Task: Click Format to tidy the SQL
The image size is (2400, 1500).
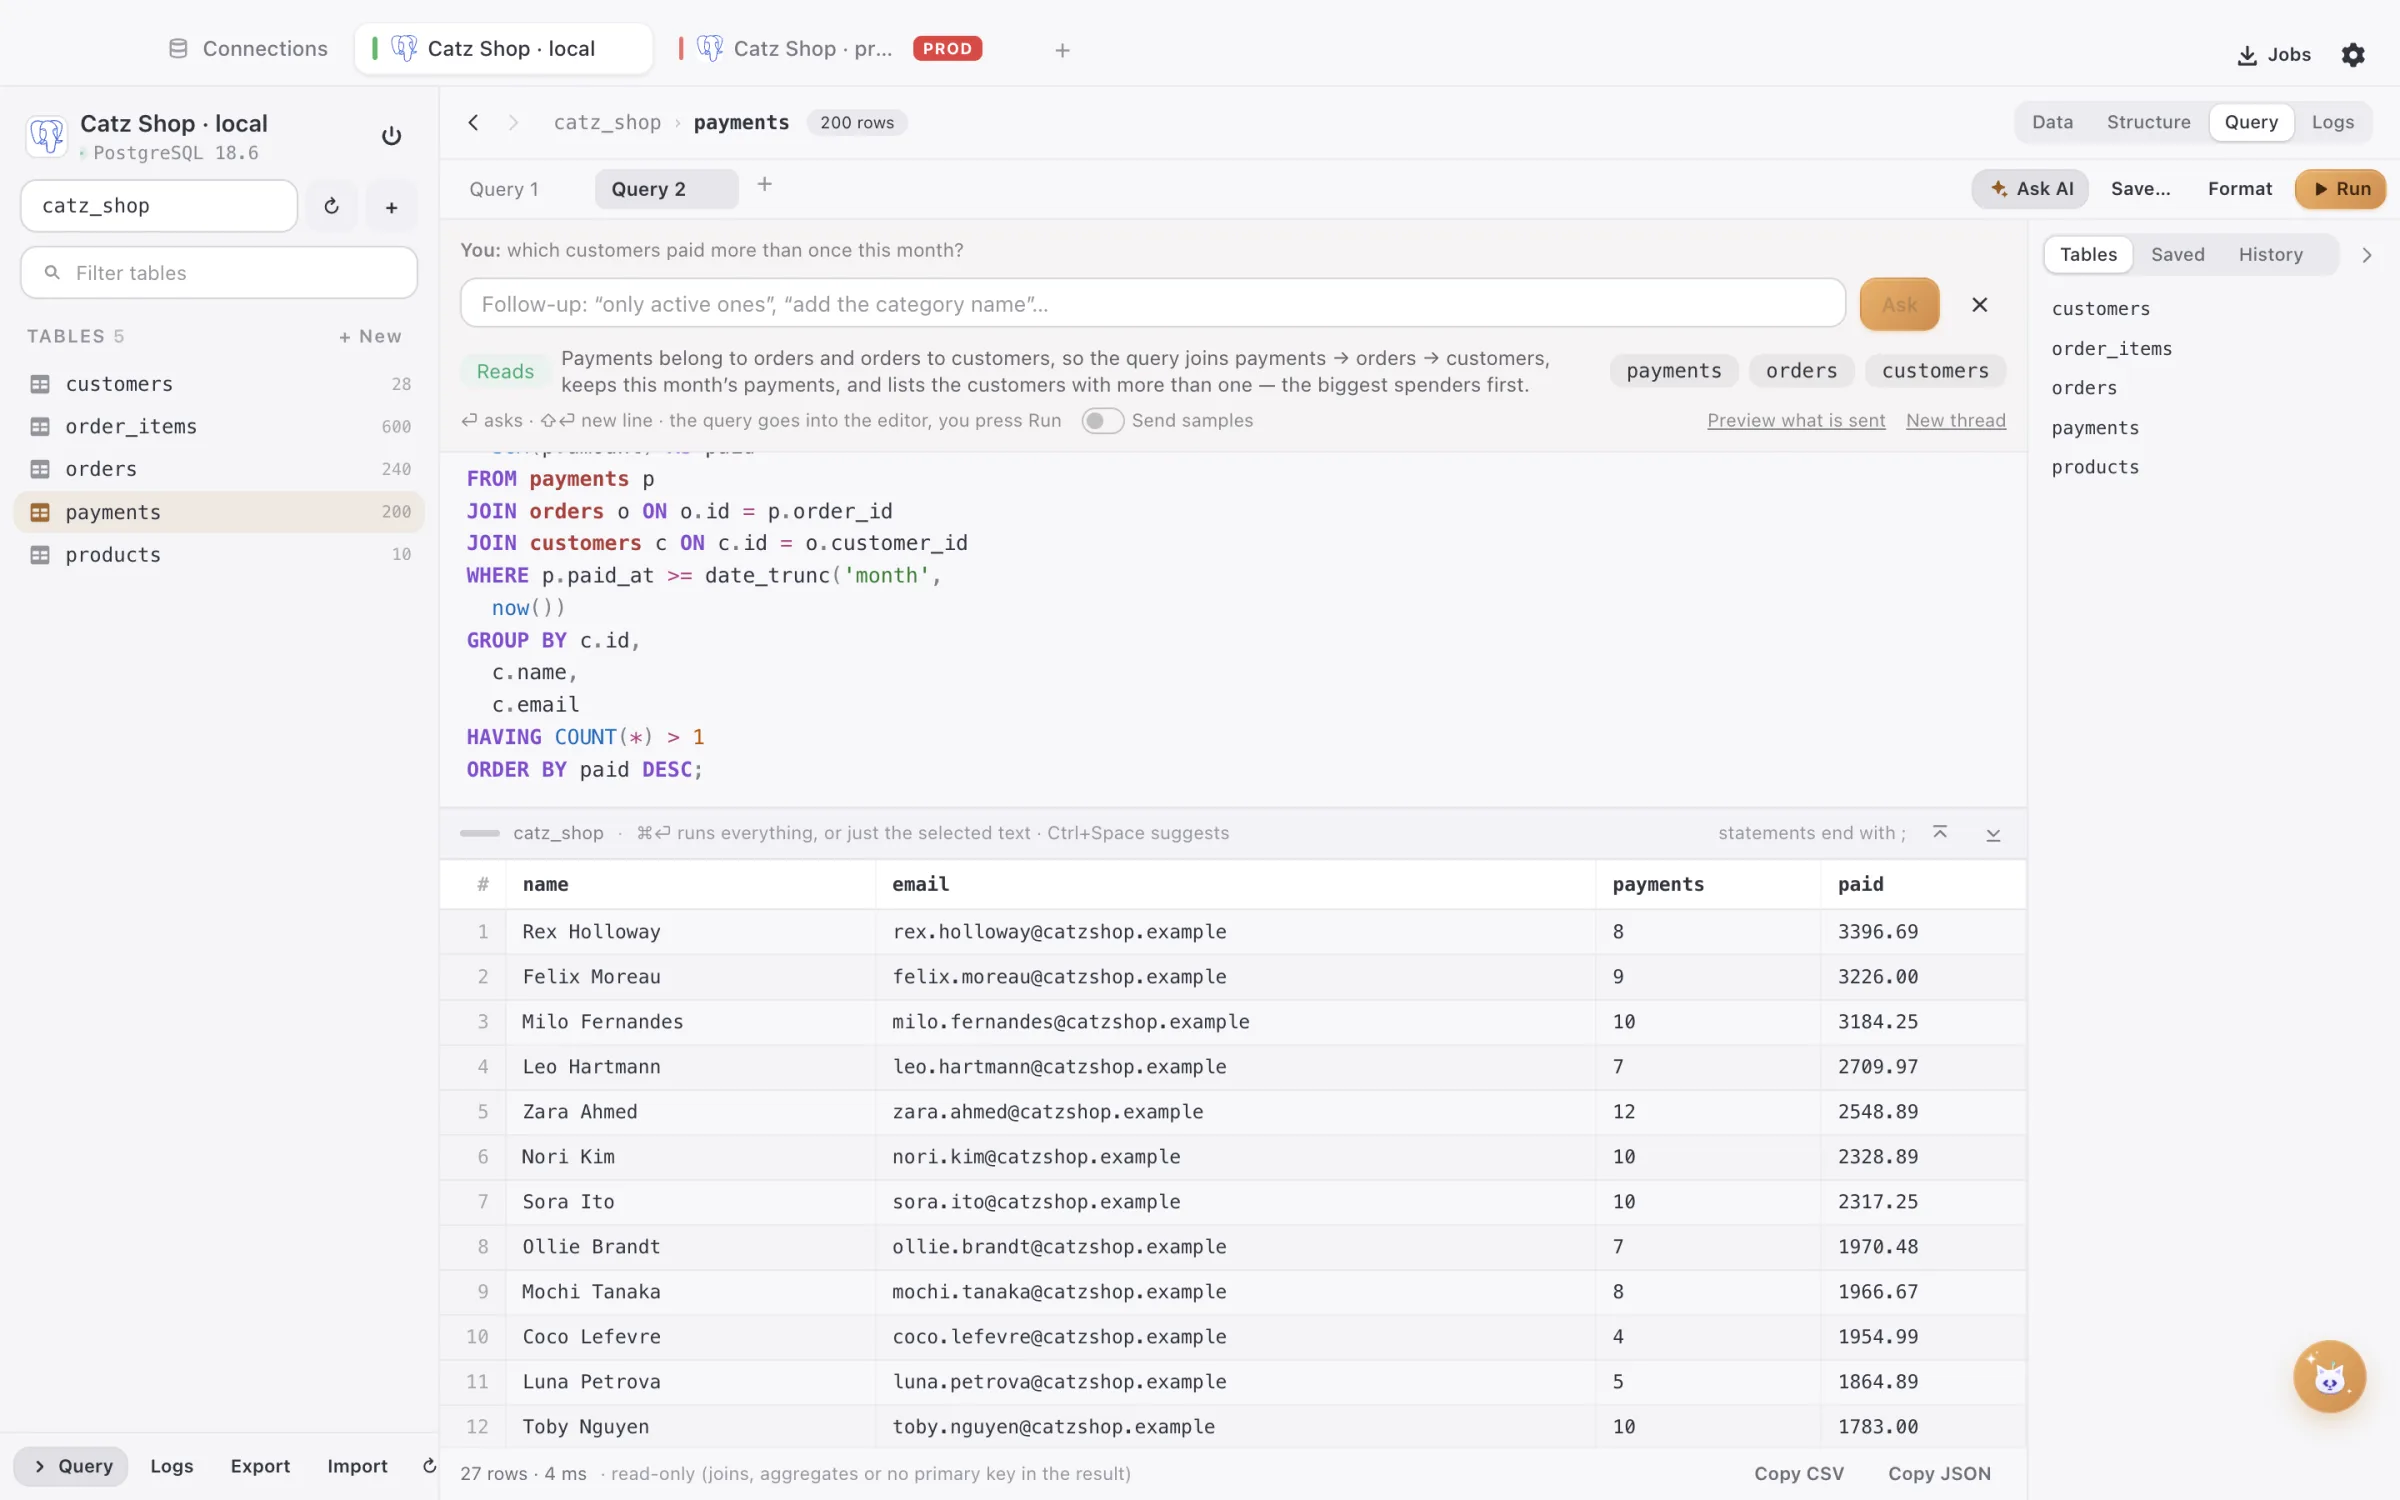Action: (2240, 189)
